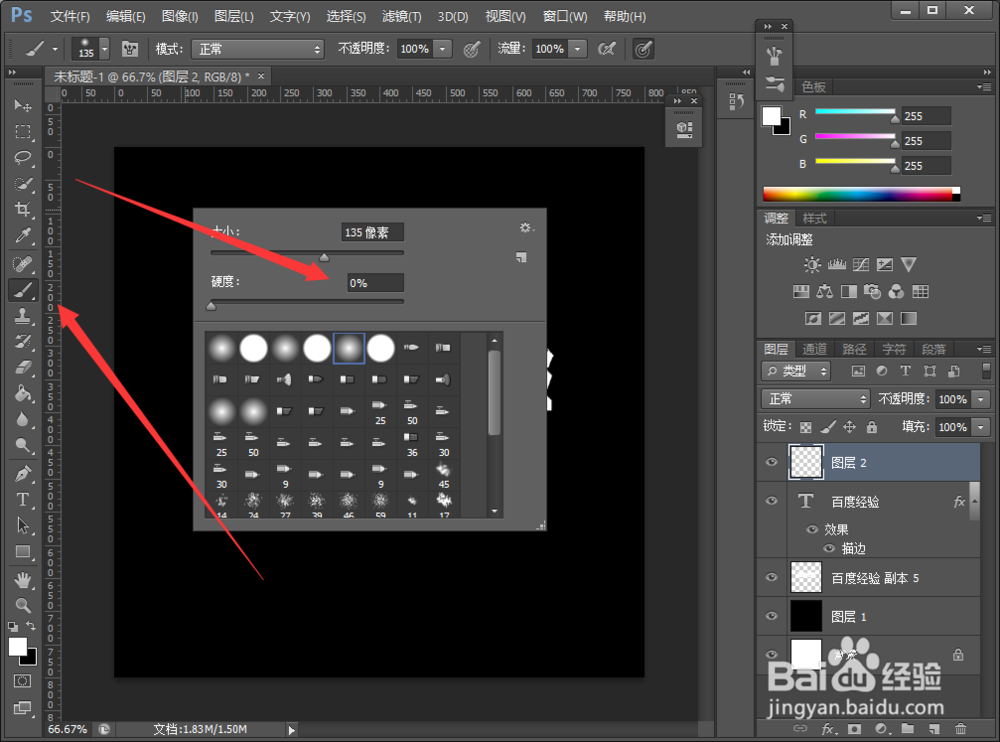1000x742 pixels.
Task: Open brush preset gear settings menu
Action: (526, 228)
